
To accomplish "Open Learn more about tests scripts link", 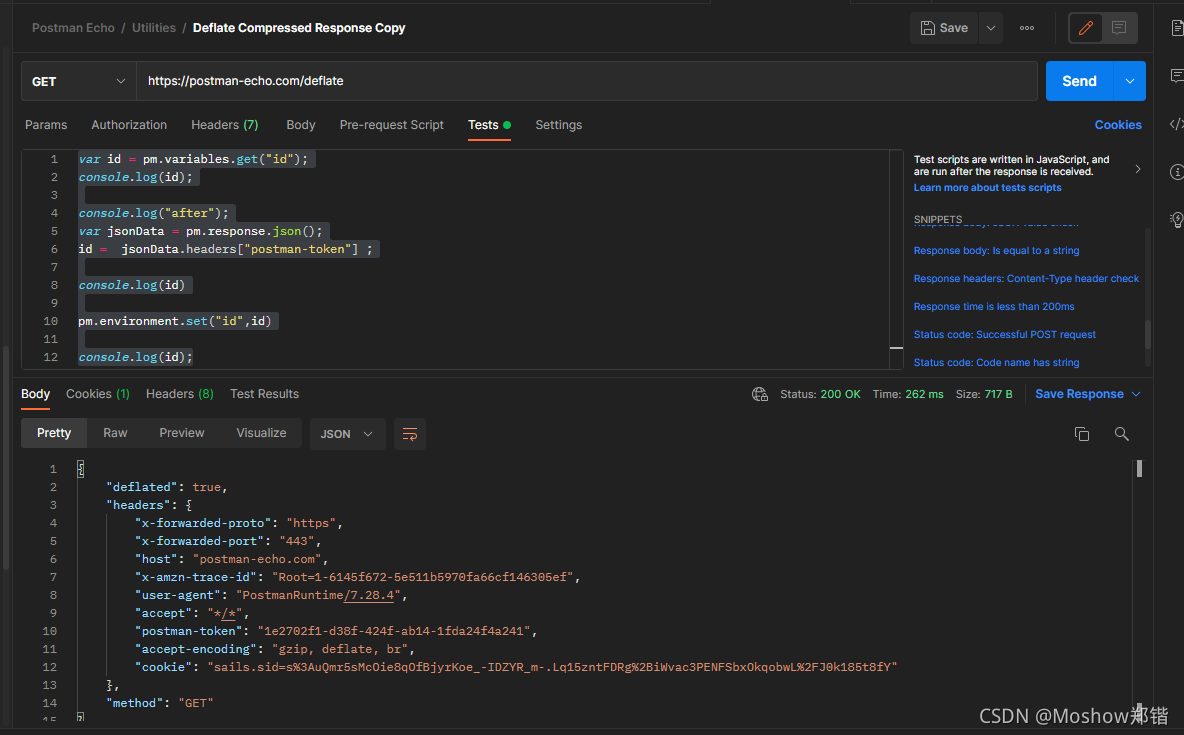I will coord(987,187).
